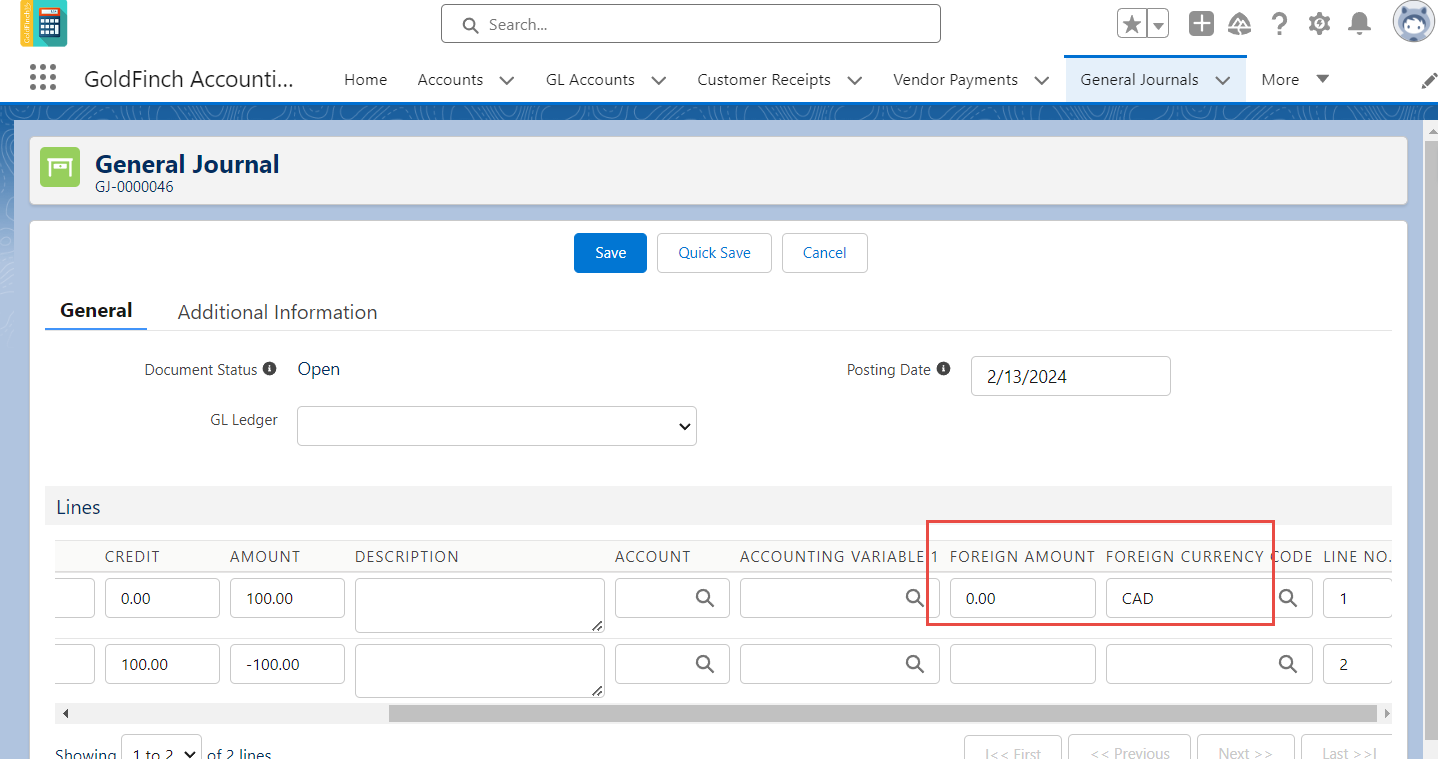Image resolution: width=1438 pixels, height=759 pixels.
Task: Click the magnifier in the global search box
Action: (x=470, y=25)
